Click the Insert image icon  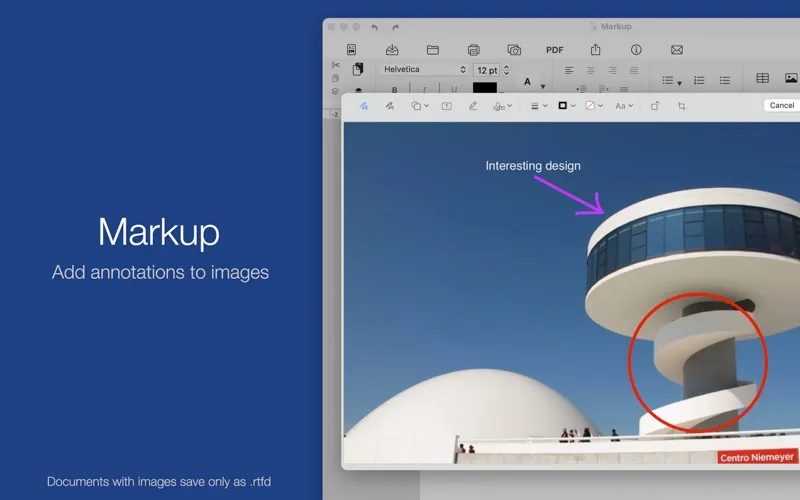791,78
